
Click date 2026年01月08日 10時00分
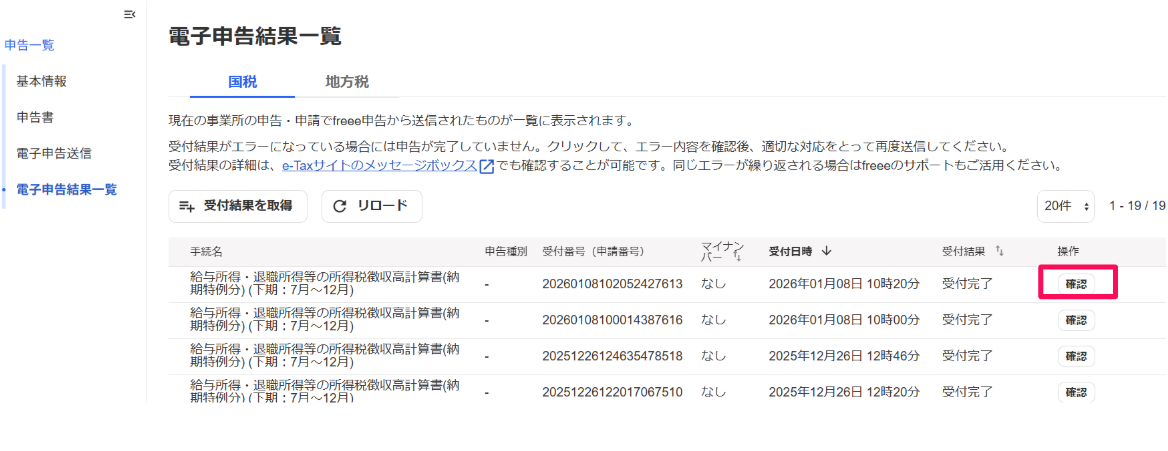pos(844,321)
